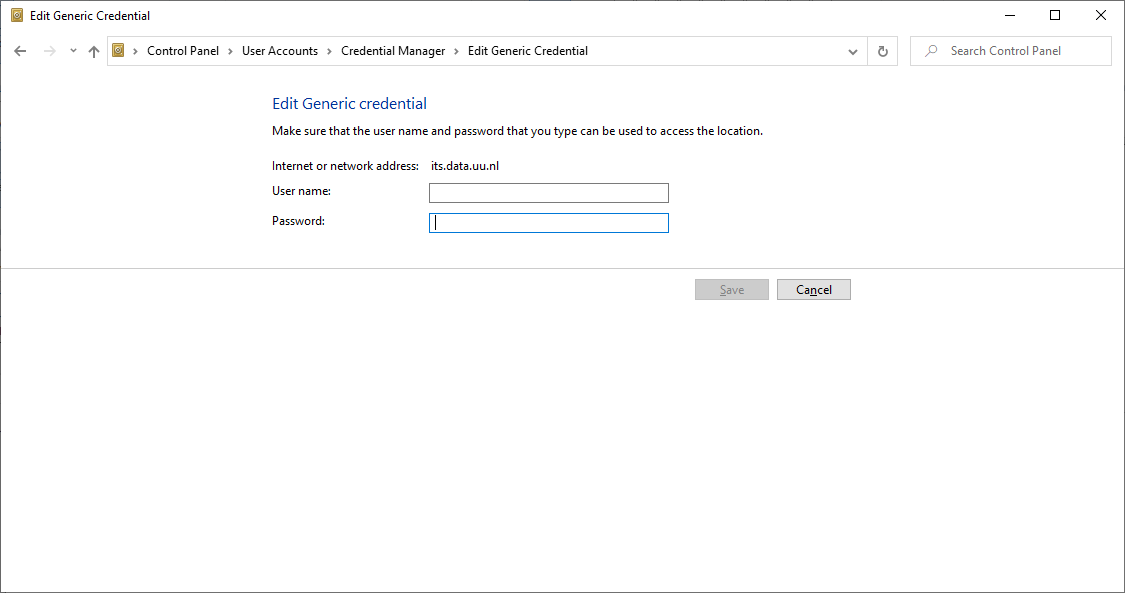
Task: Go up one level with Up arrow
Action: click(x=94, y=51)
